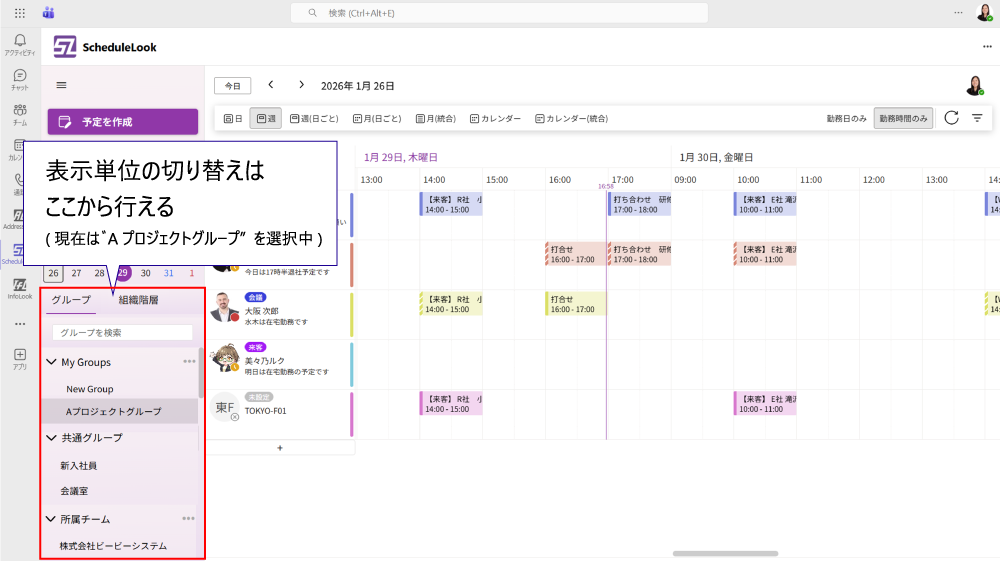Image resolution: width=1000 pixels, height=561 pixels.
Task: Switch to 組織階層 tab
Action: click(138, 300)
